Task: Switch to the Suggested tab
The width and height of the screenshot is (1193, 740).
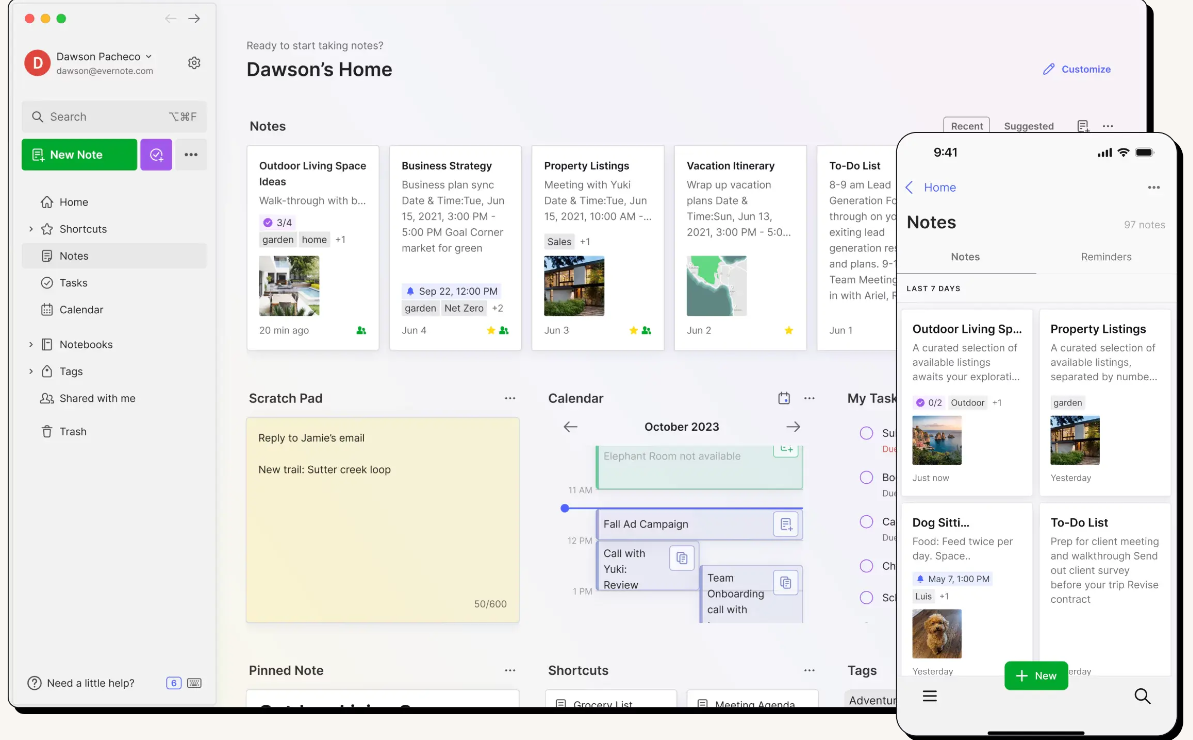Action: (1028, 126)
